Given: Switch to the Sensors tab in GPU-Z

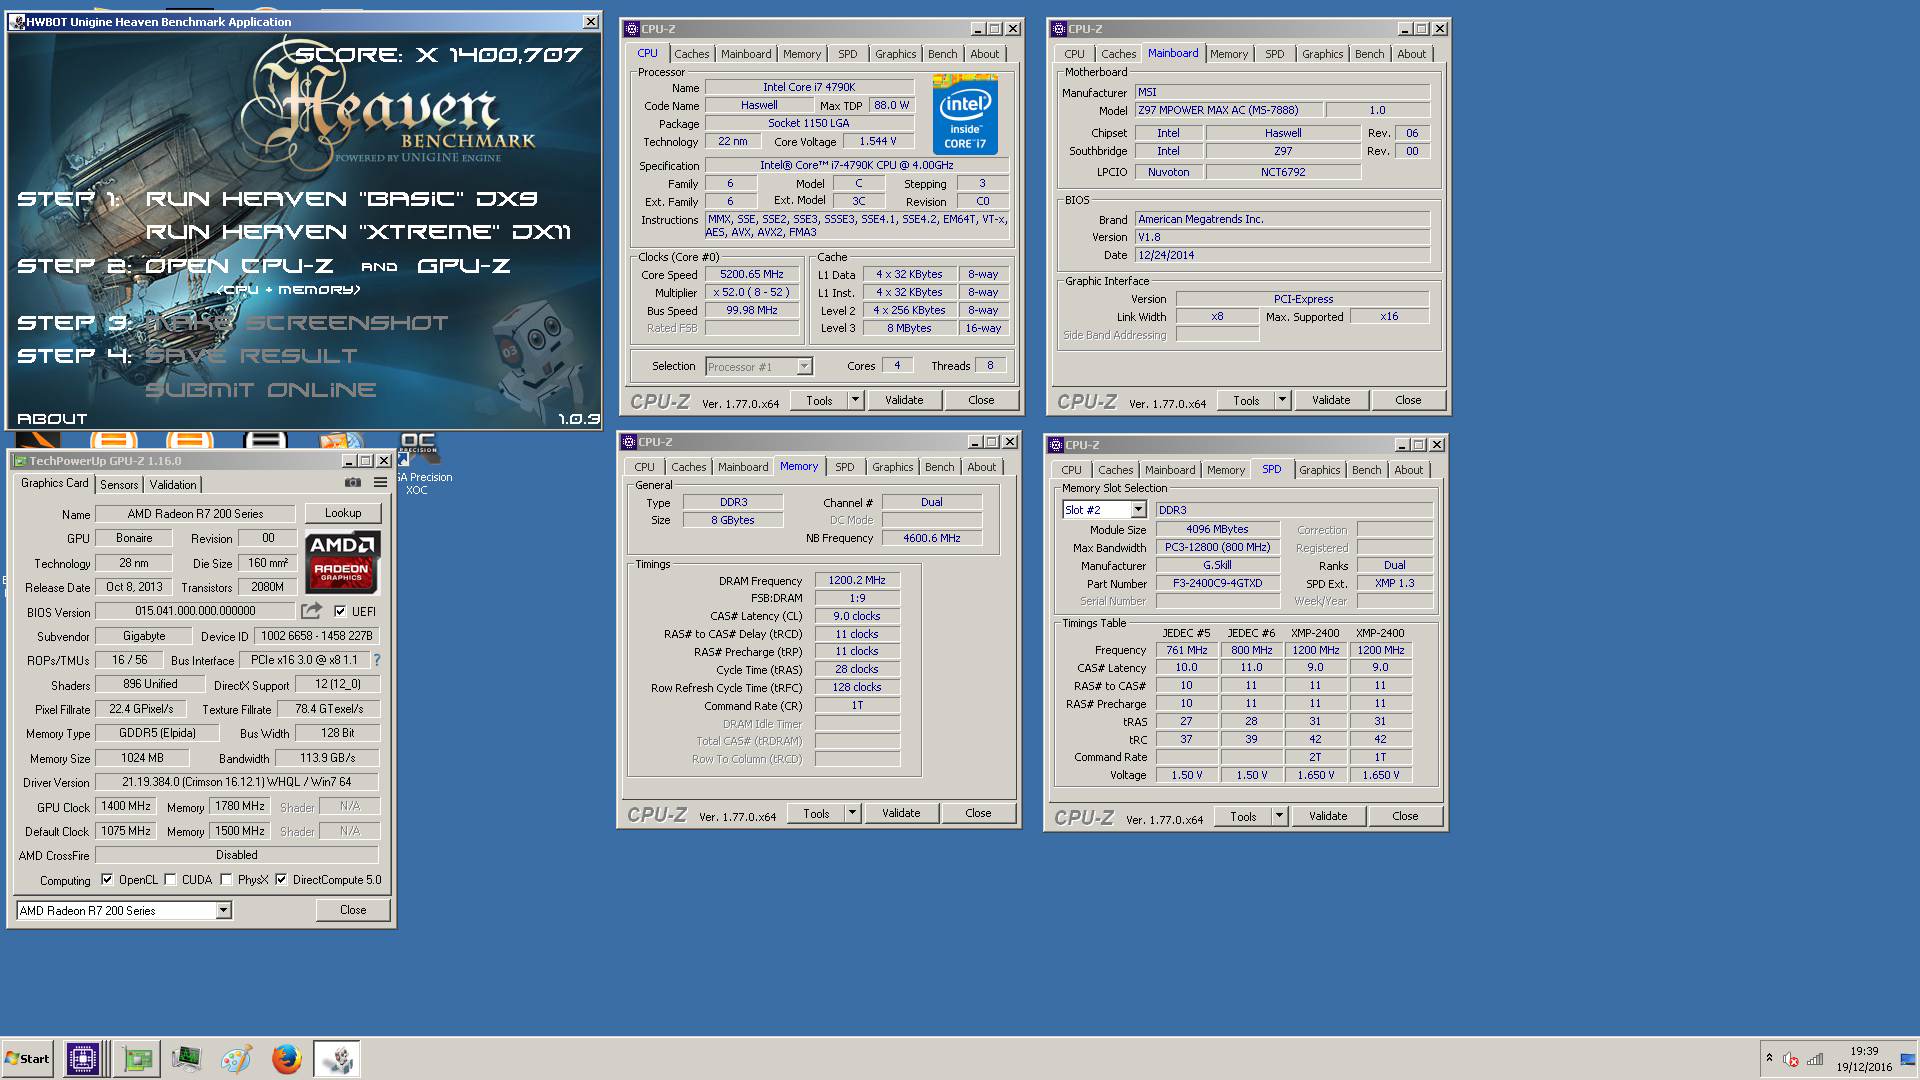Looking at the screenshot, I should 119,484.
